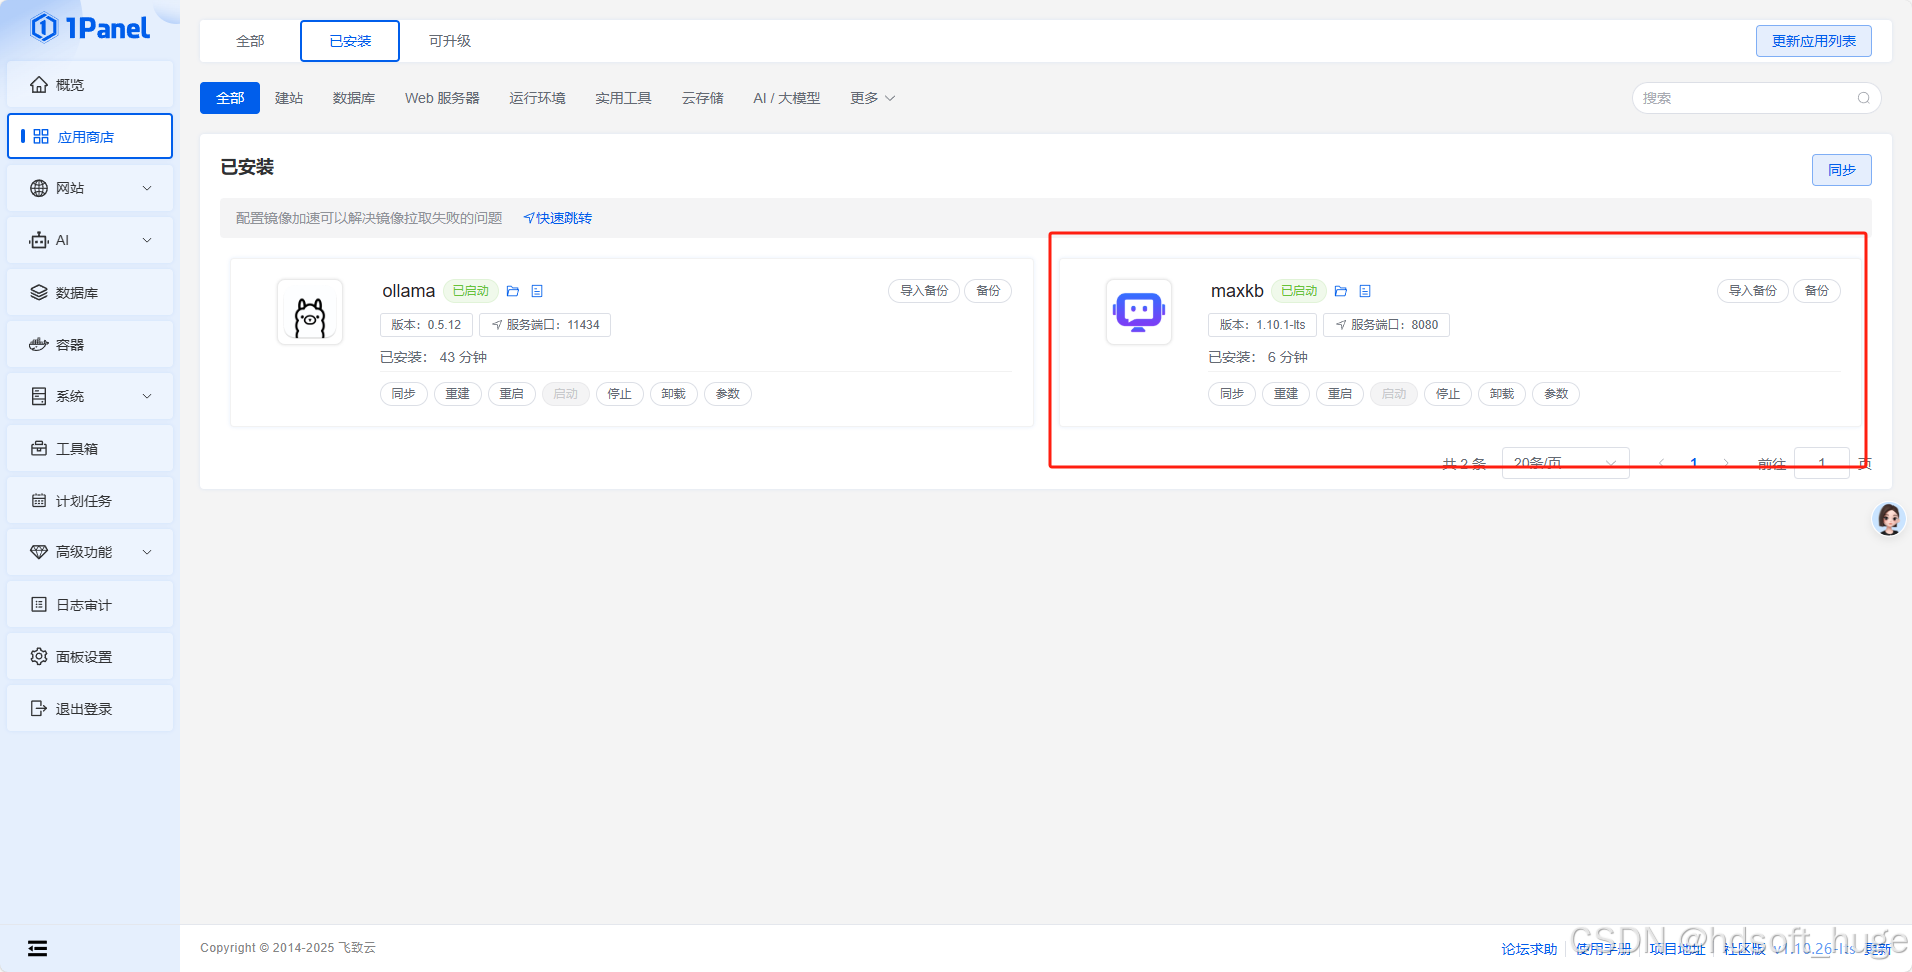
Task: Open 工具箱 in the sidebar
Action: click(x=90, y=448)
